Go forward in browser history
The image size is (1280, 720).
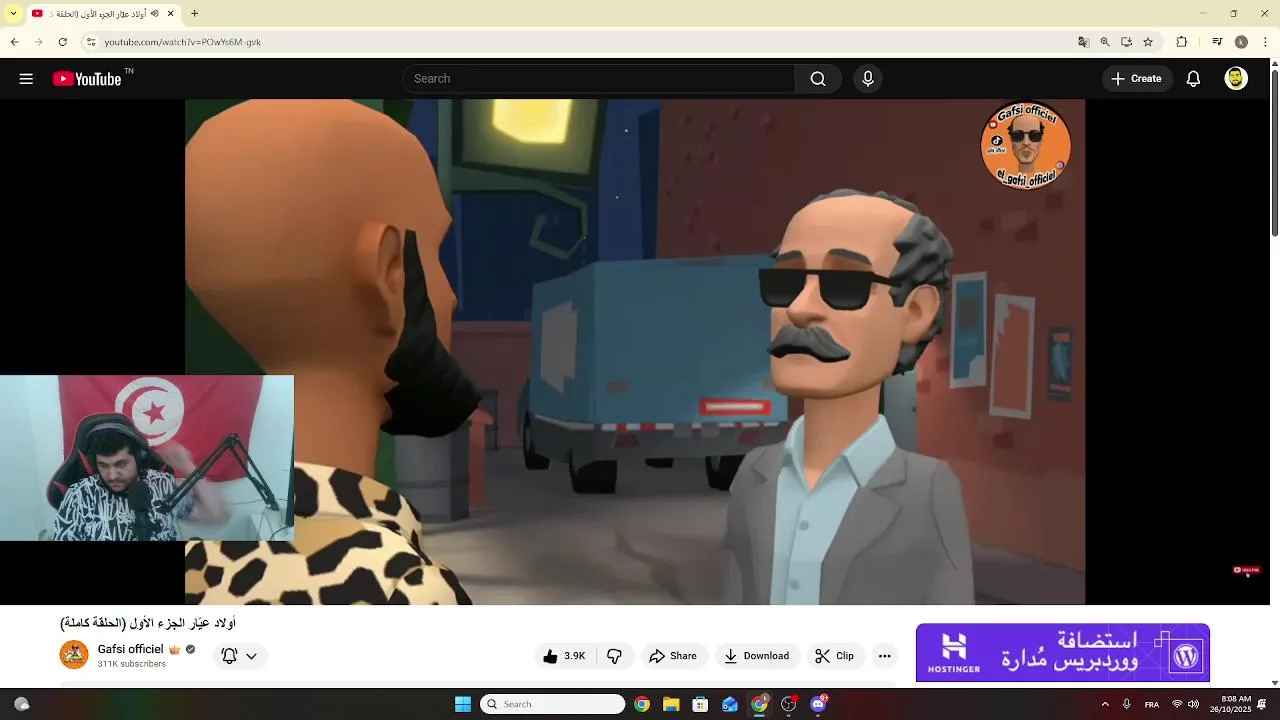(38, 42)
